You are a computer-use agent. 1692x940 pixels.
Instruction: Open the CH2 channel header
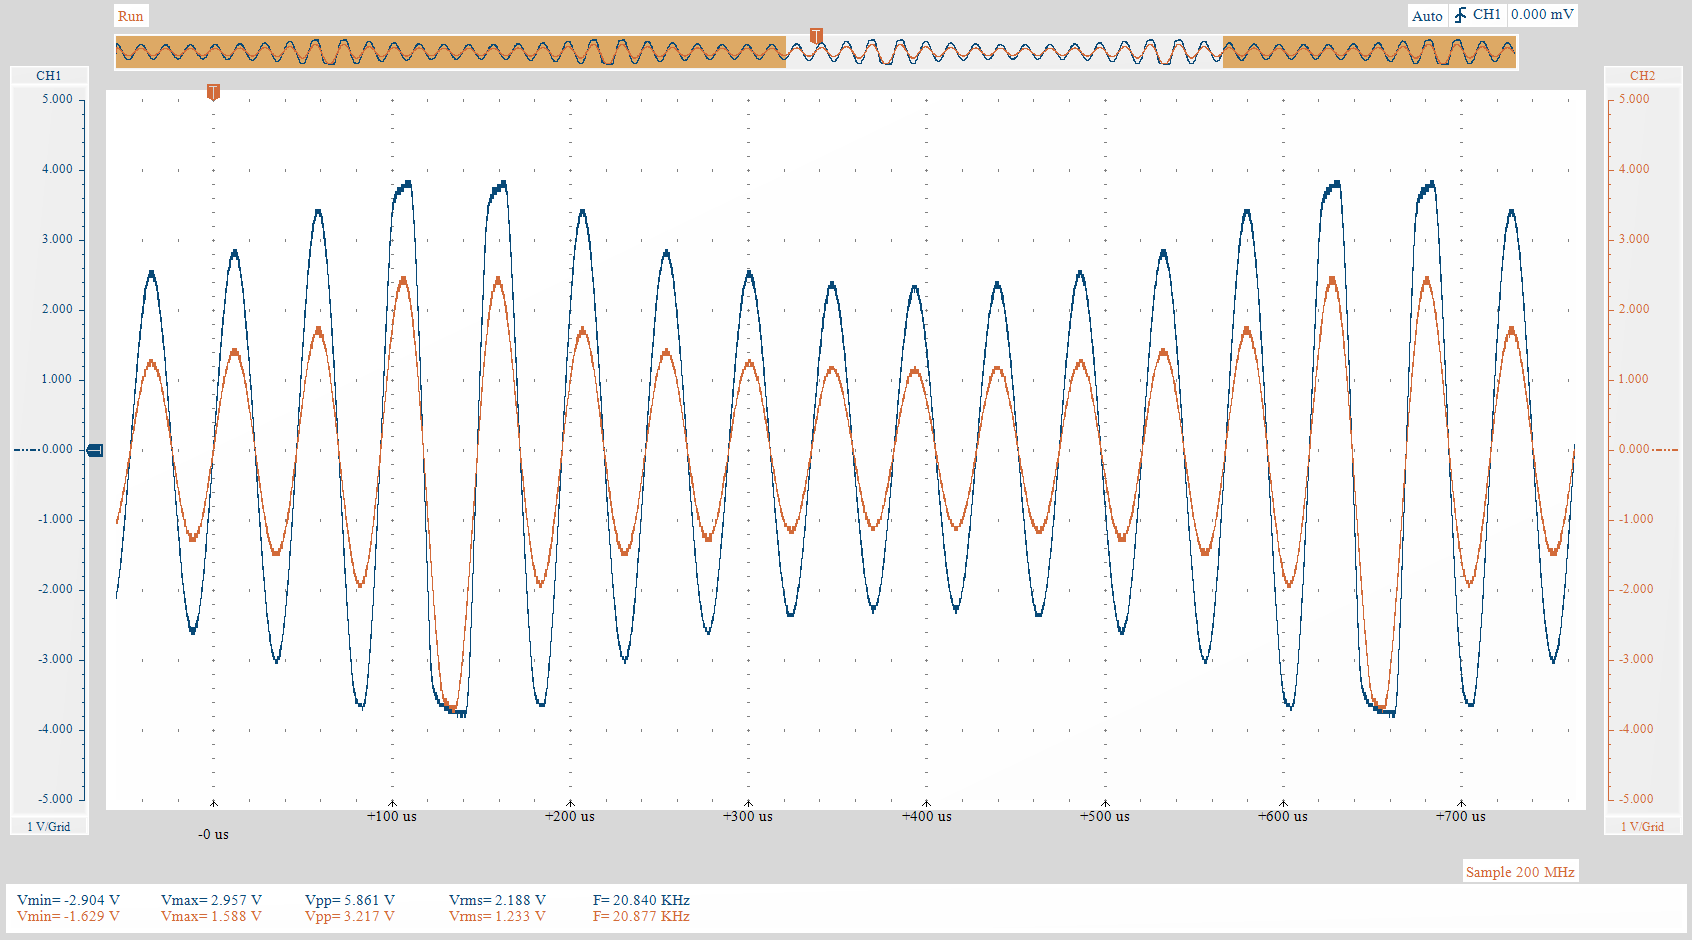point(1642,76)
